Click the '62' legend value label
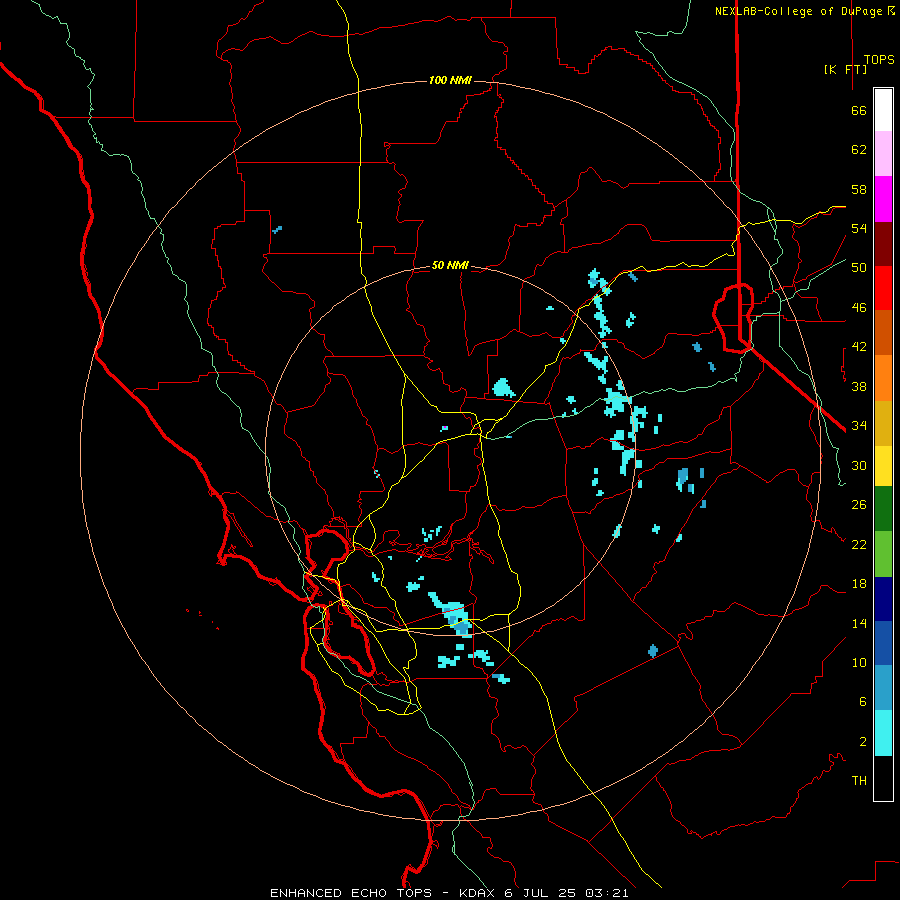 [x=859, y=150]
